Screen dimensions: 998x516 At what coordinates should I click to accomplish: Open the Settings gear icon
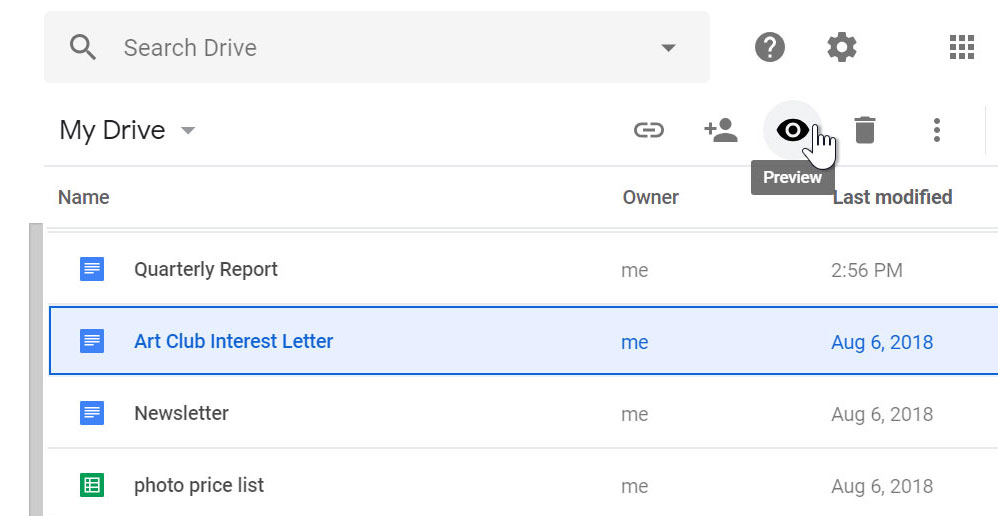pyautogui.click(x=842, y=47)
